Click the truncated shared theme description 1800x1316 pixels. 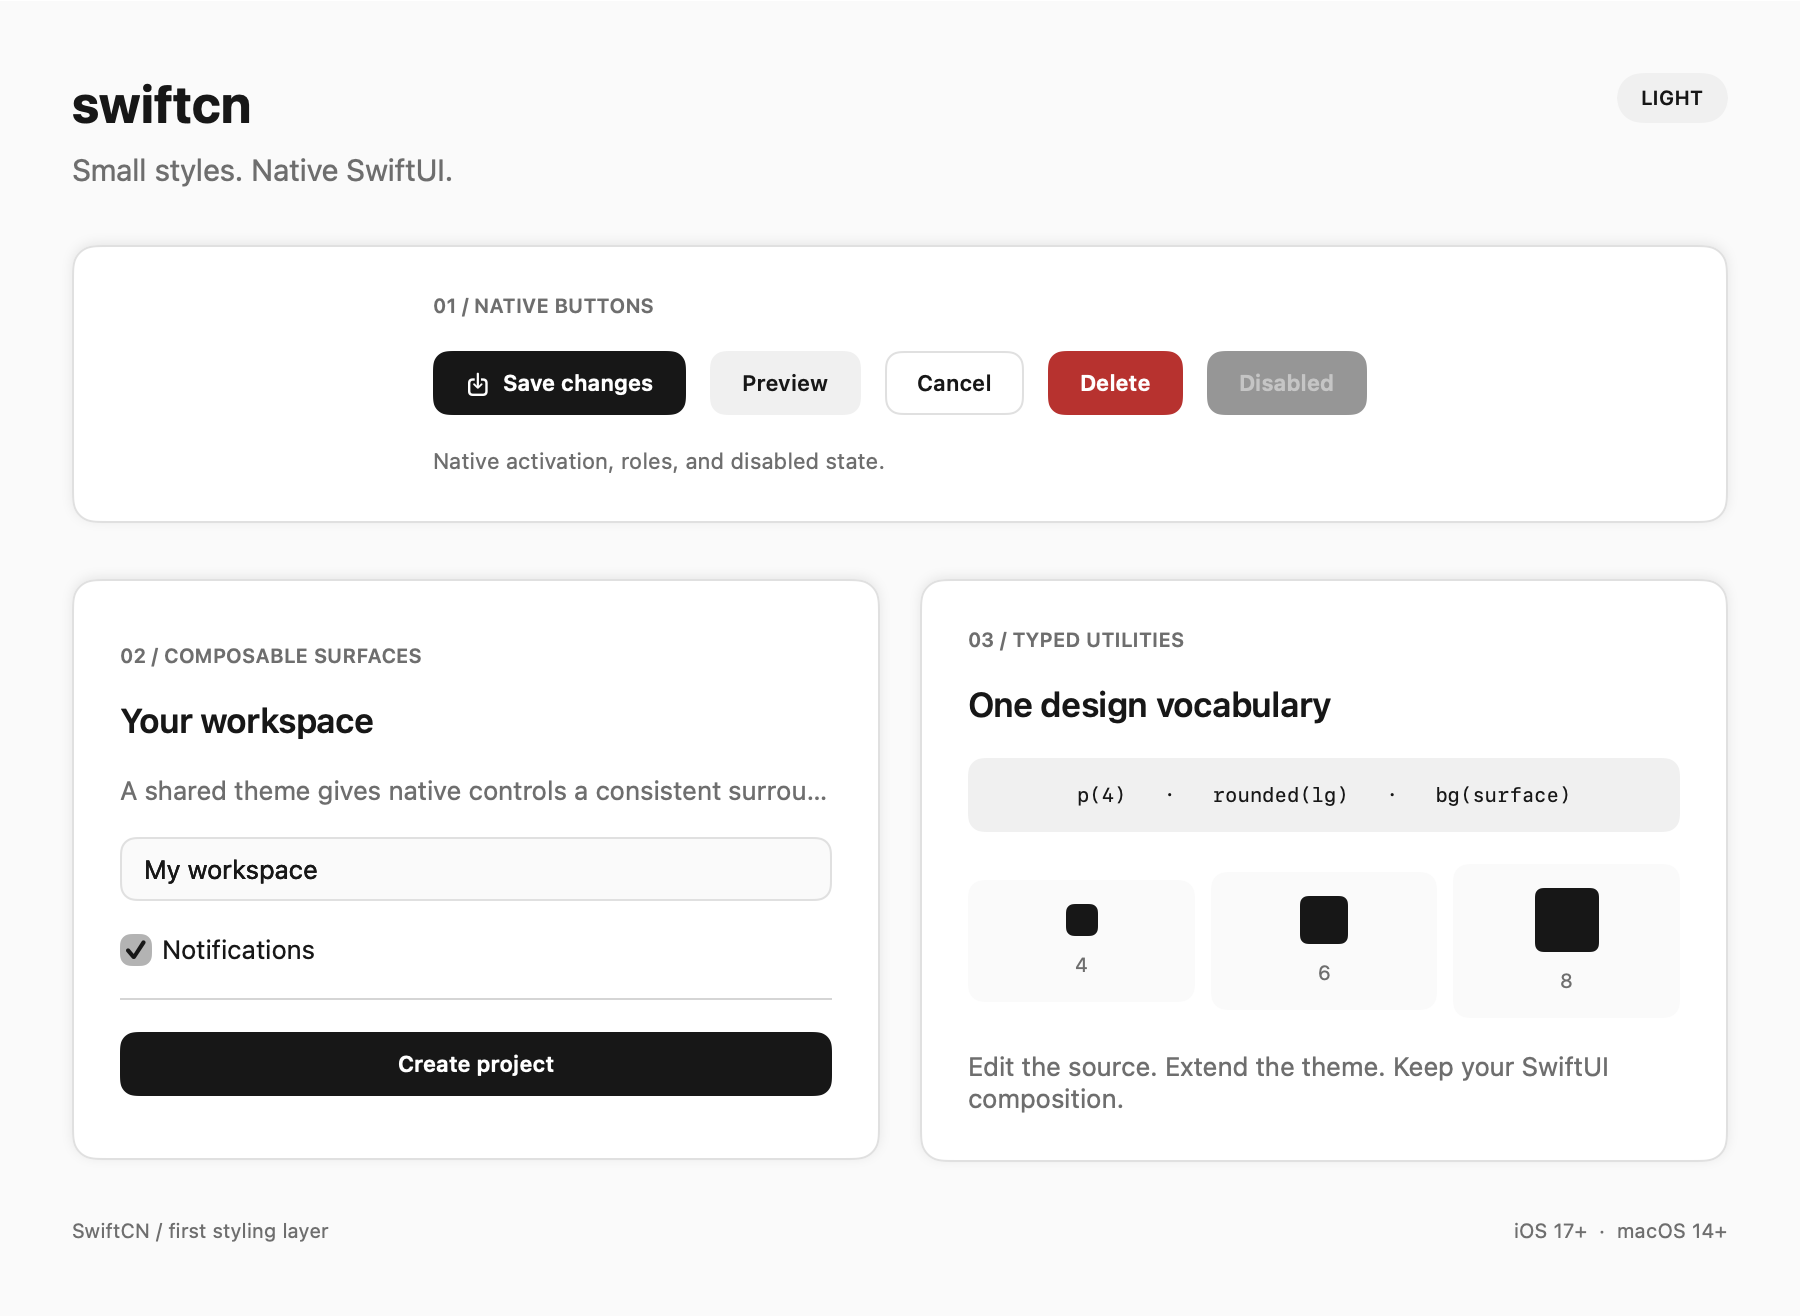point(474,791)
